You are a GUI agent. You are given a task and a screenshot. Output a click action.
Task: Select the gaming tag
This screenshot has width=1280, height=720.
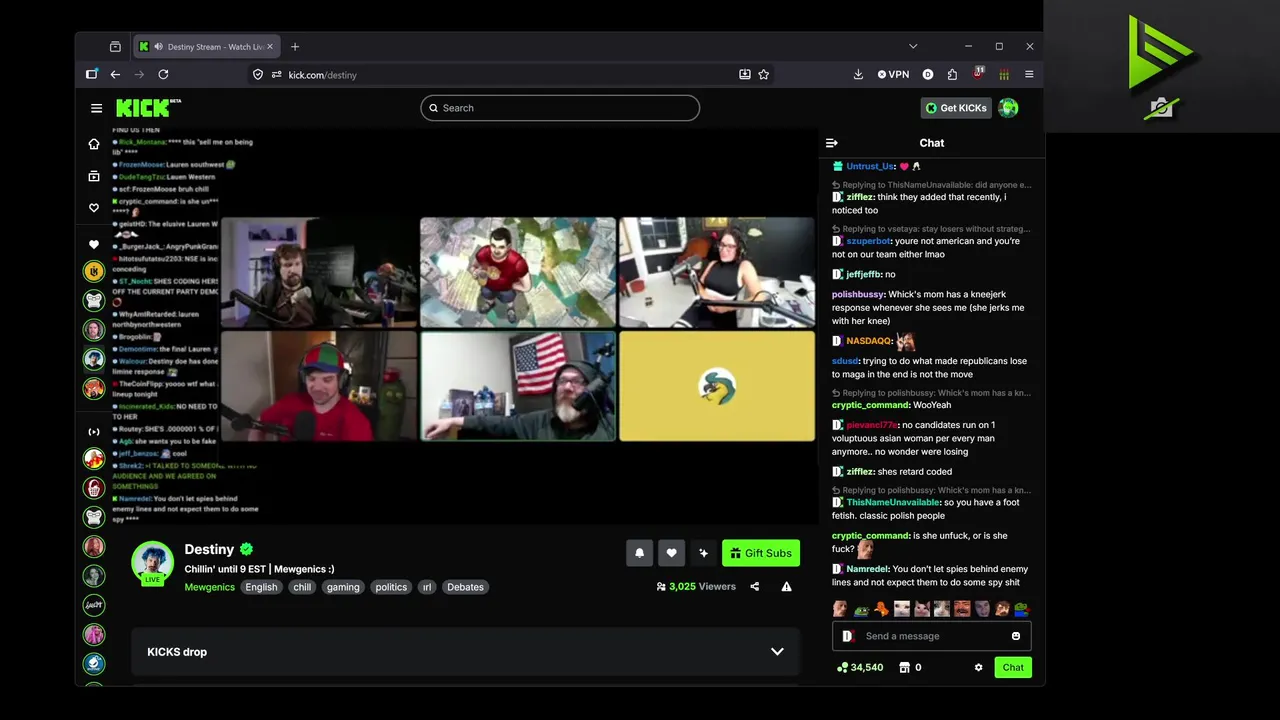(343, 587)
